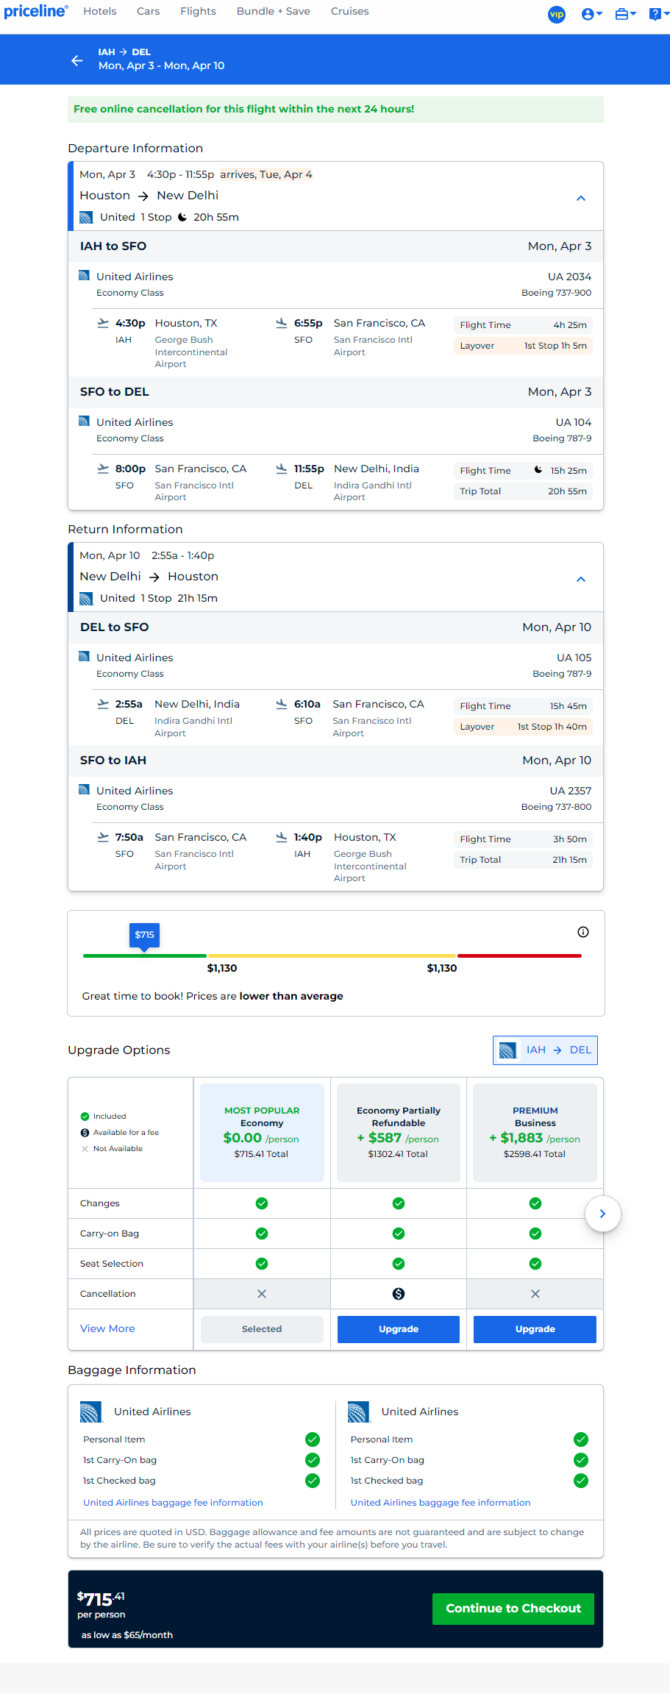Click the Selected economy button

tap(262, 1329)
